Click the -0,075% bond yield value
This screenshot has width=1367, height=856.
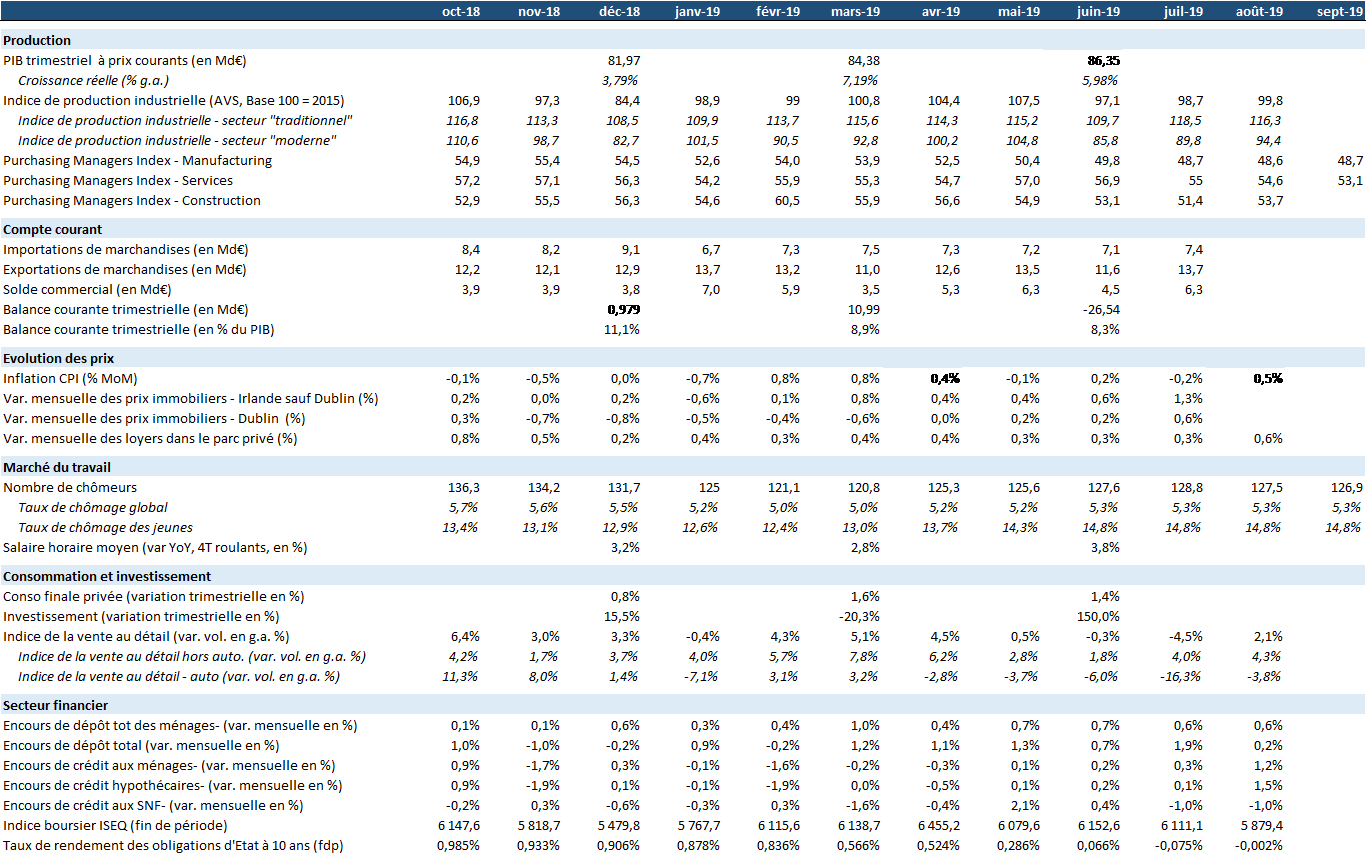(x=1179, y=845)
